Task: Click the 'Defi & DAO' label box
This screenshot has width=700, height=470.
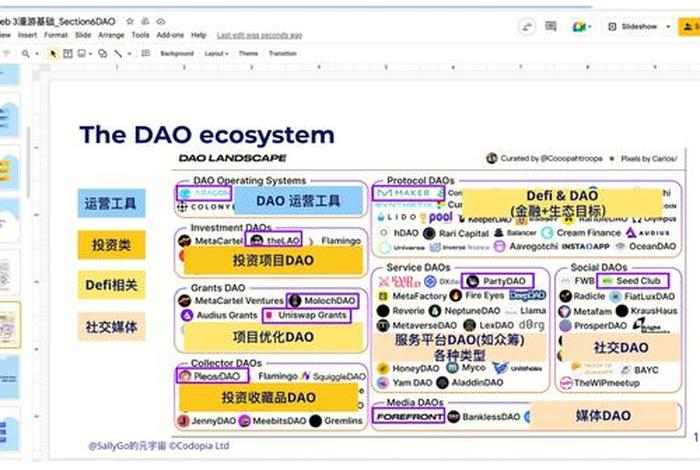Action: [562, 203]
